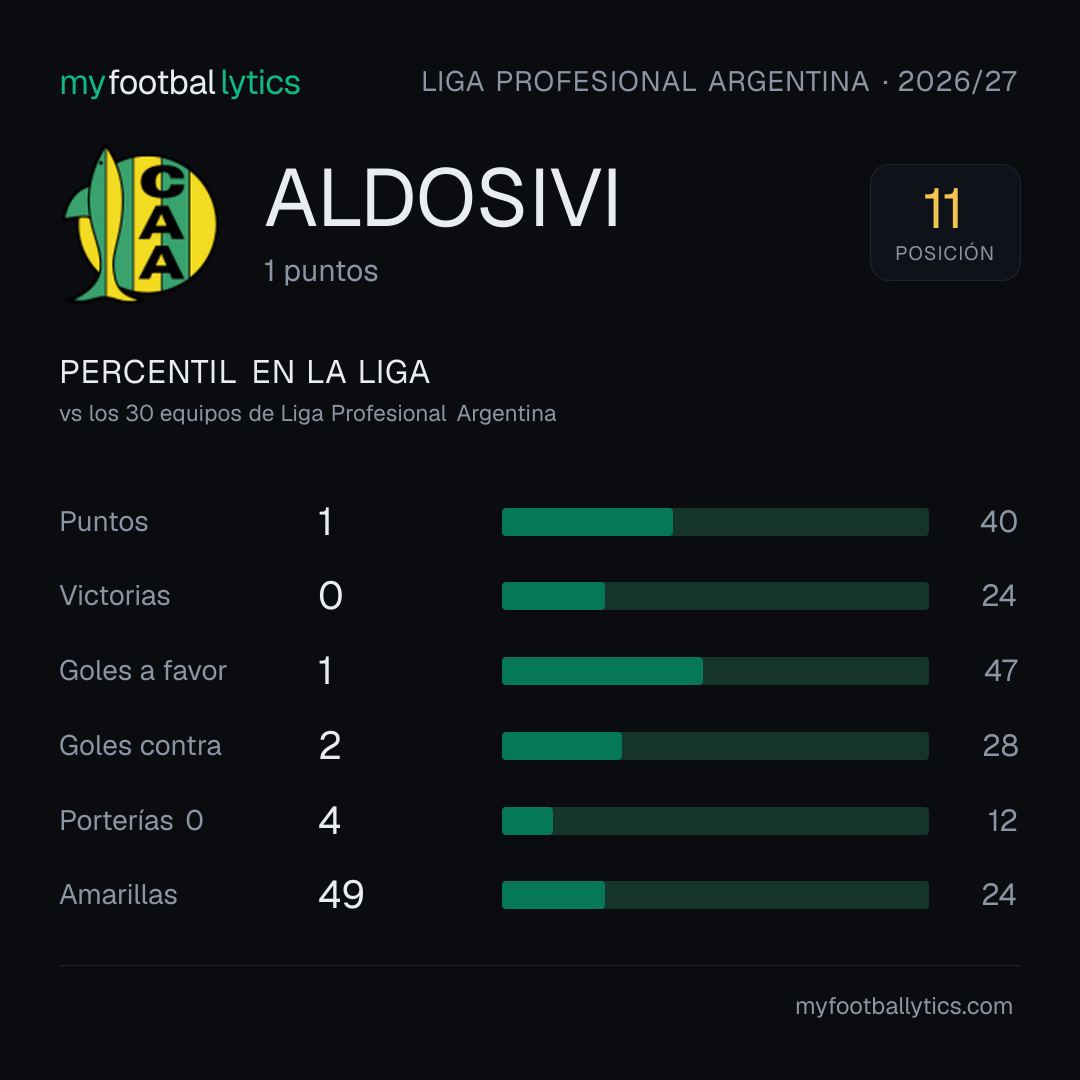
Task: Select the Puntos stat label
Action: (104, 521)
